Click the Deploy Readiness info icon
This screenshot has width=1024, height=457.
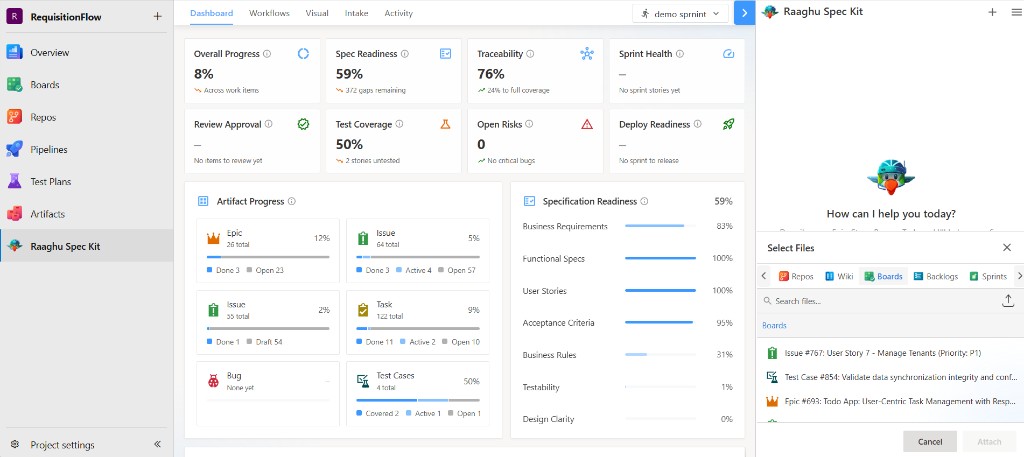[x=697, y=124]
